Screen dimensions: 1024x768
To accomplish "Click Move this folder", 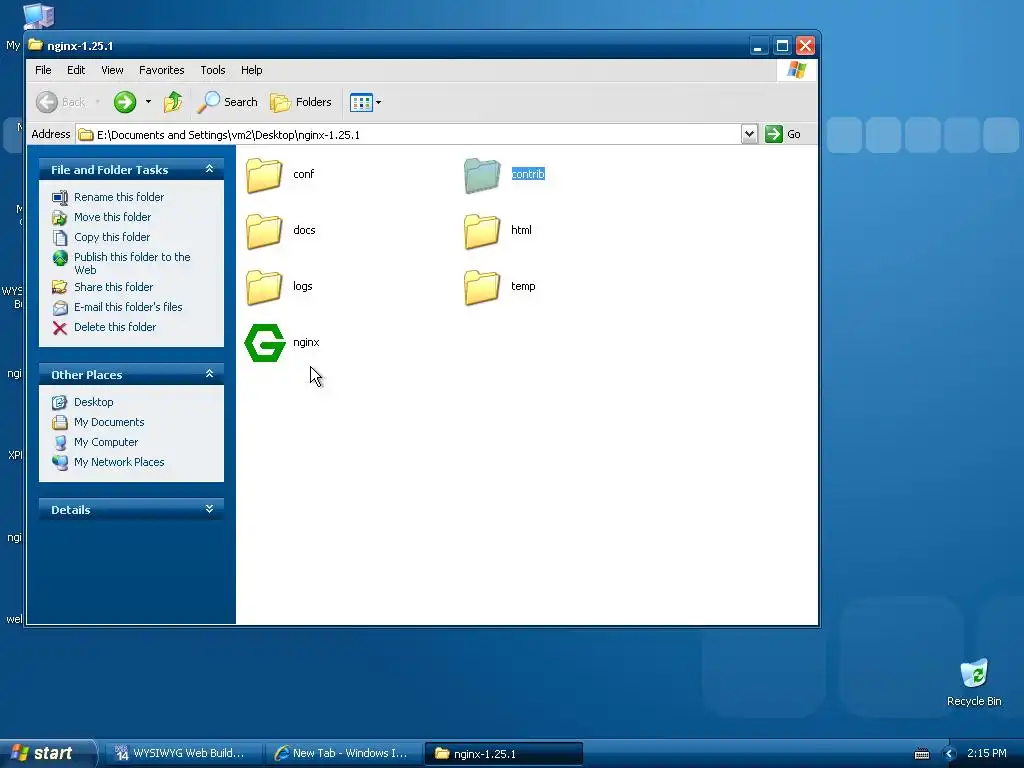I will coord(112,217).
